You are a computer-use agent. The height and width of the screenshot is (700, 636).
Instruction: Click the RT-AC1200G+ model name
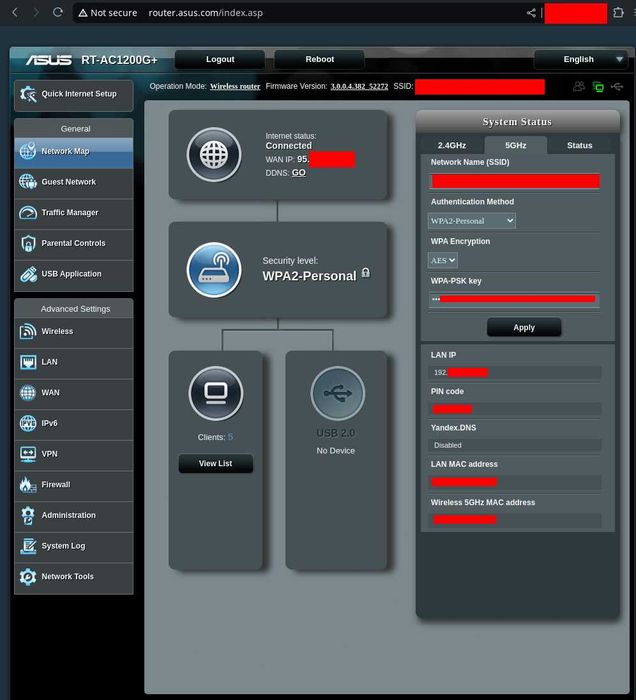pos(119,60)
